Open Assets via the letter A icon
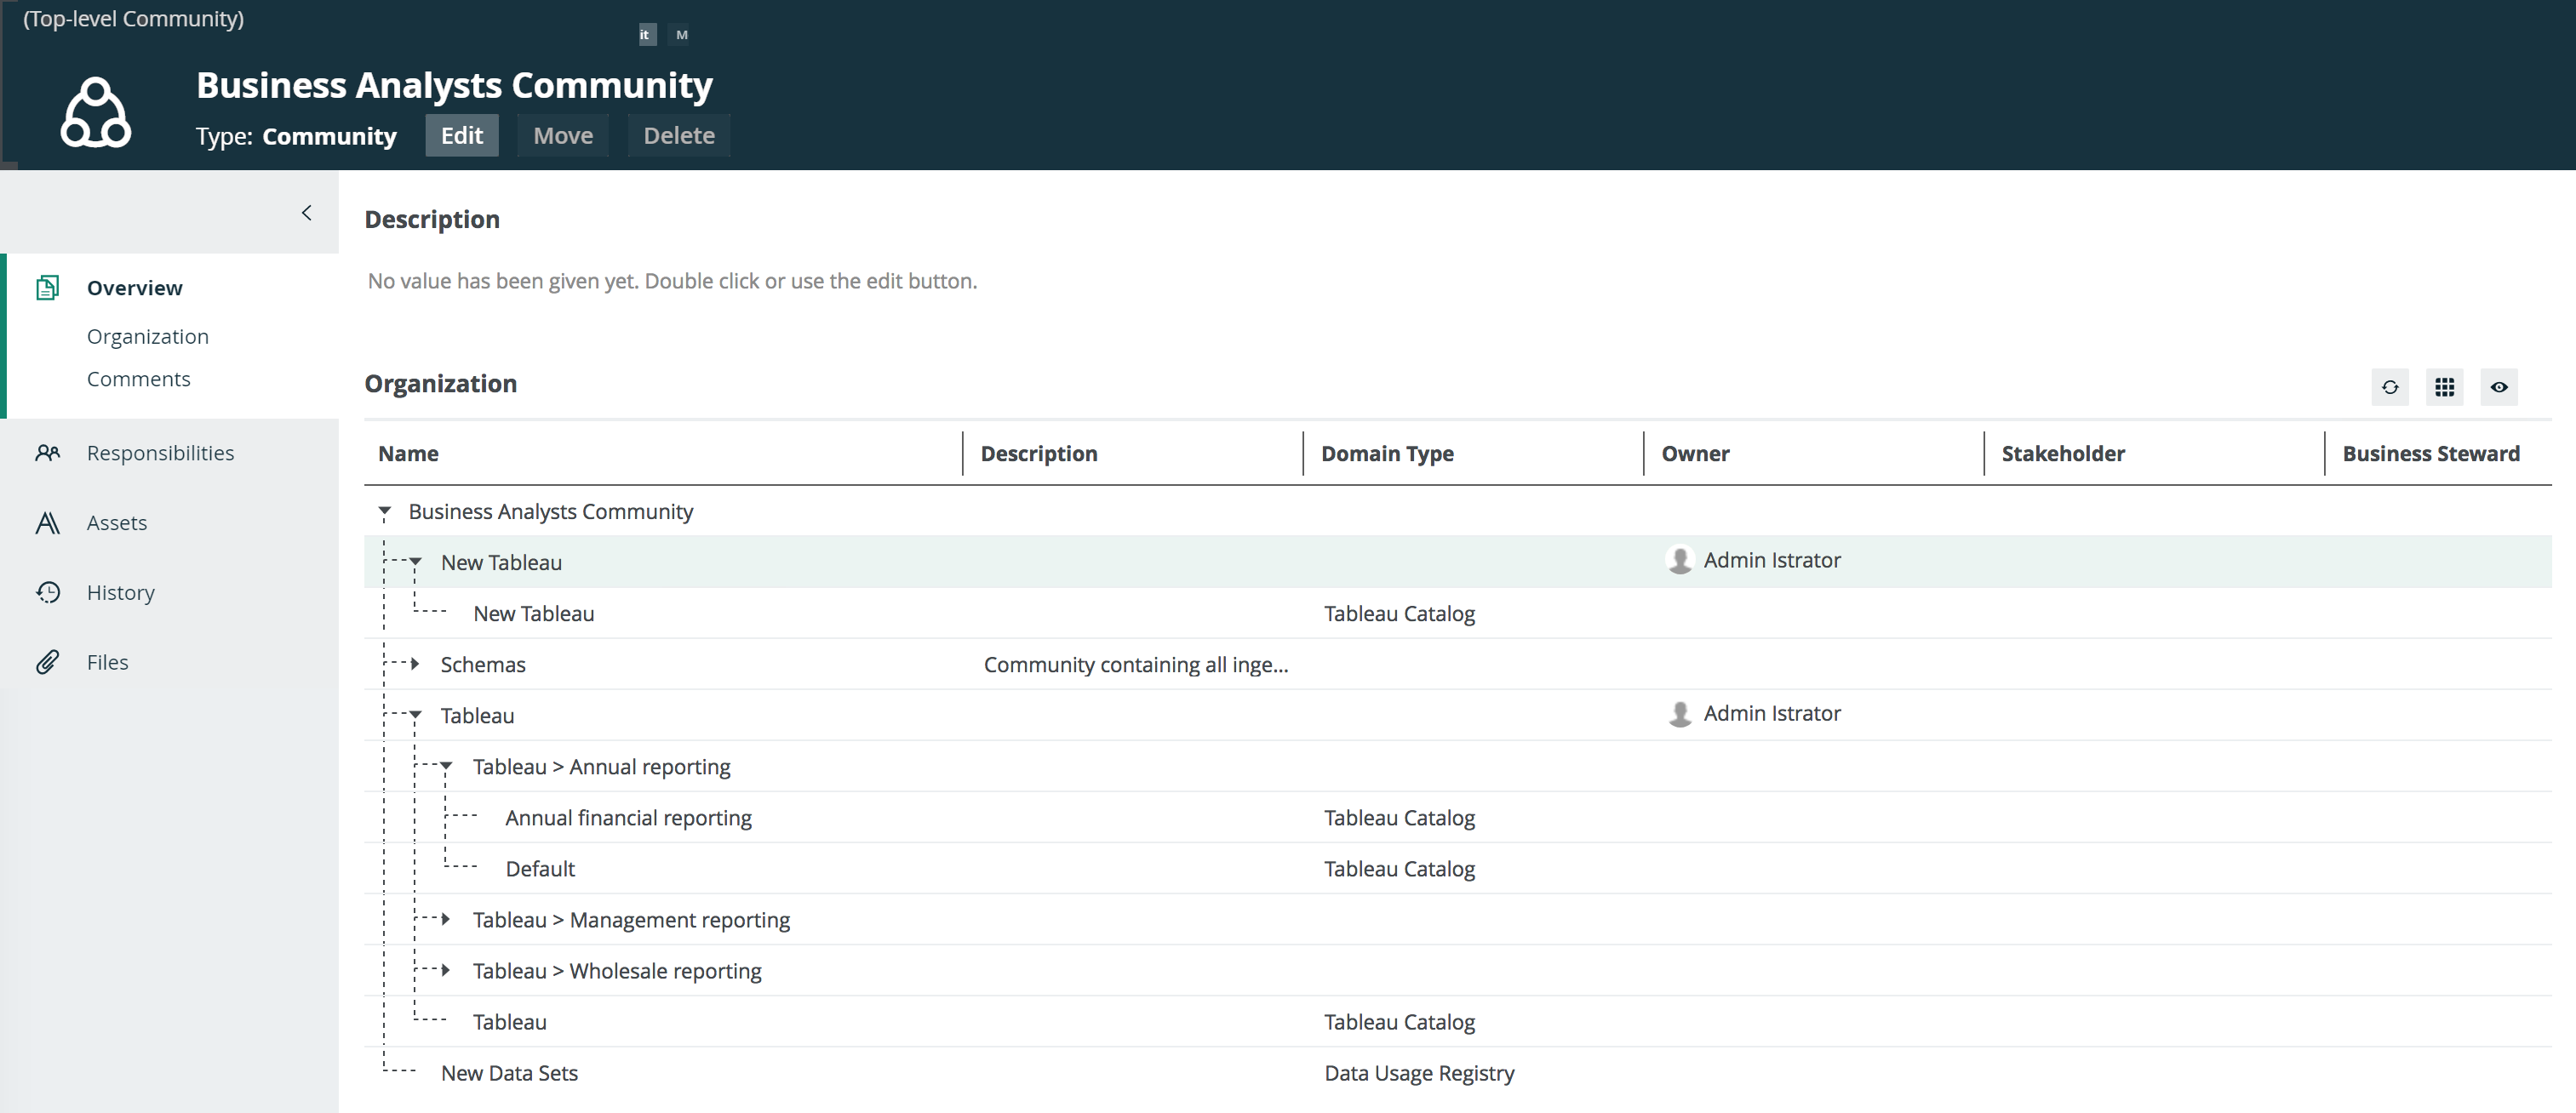 point(47,523)
